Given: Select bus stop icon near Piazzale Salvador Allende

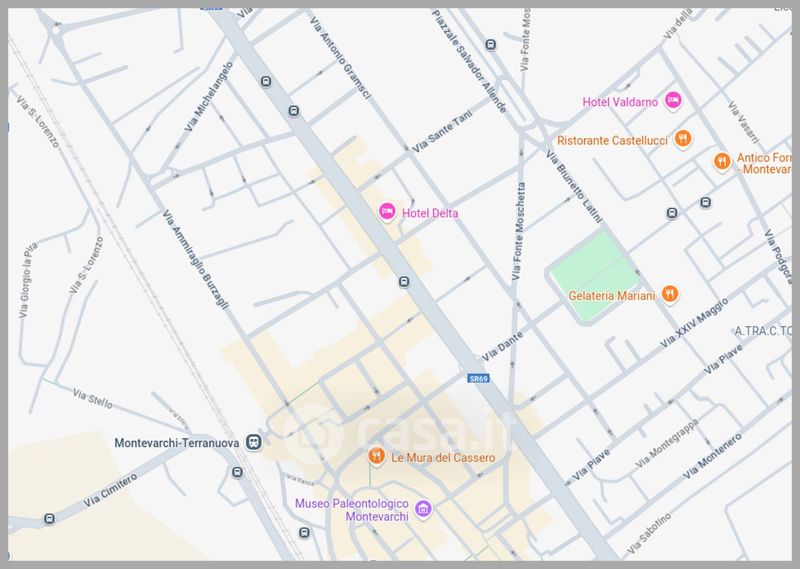Looking at the screenshot, I should [x=490, y=44].
